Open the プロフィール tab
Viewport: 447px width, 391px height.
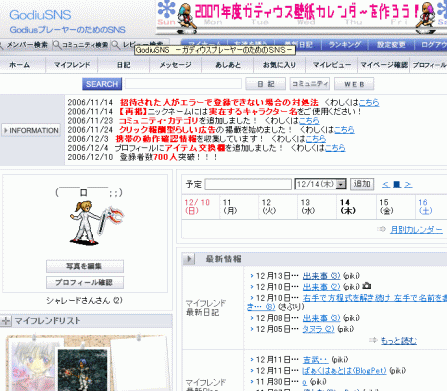[x=429, y=65]
